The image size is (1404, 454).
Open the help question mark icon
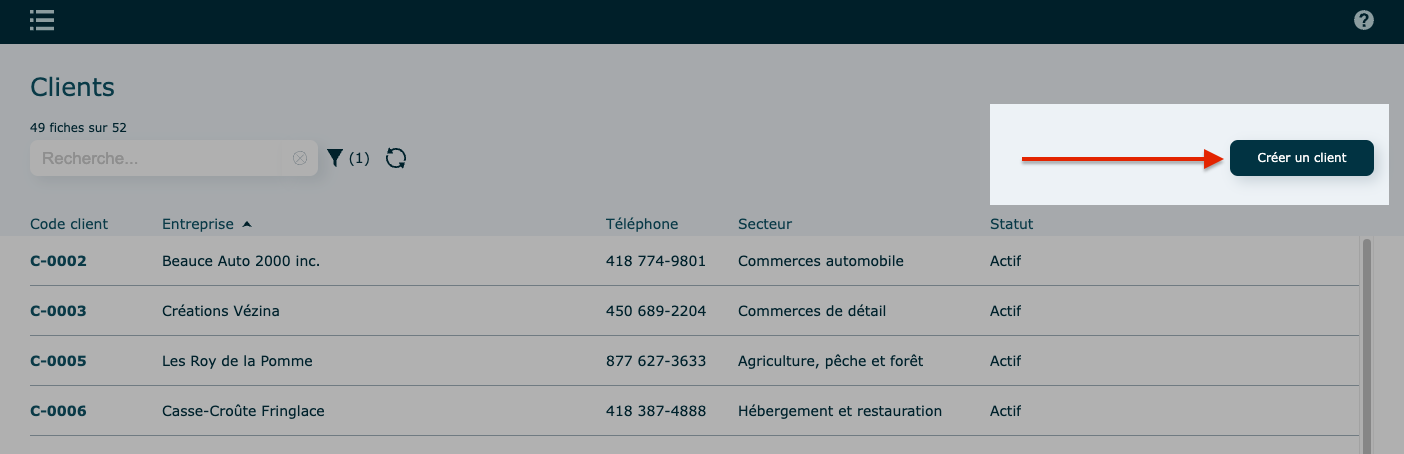pos(1363,20)
